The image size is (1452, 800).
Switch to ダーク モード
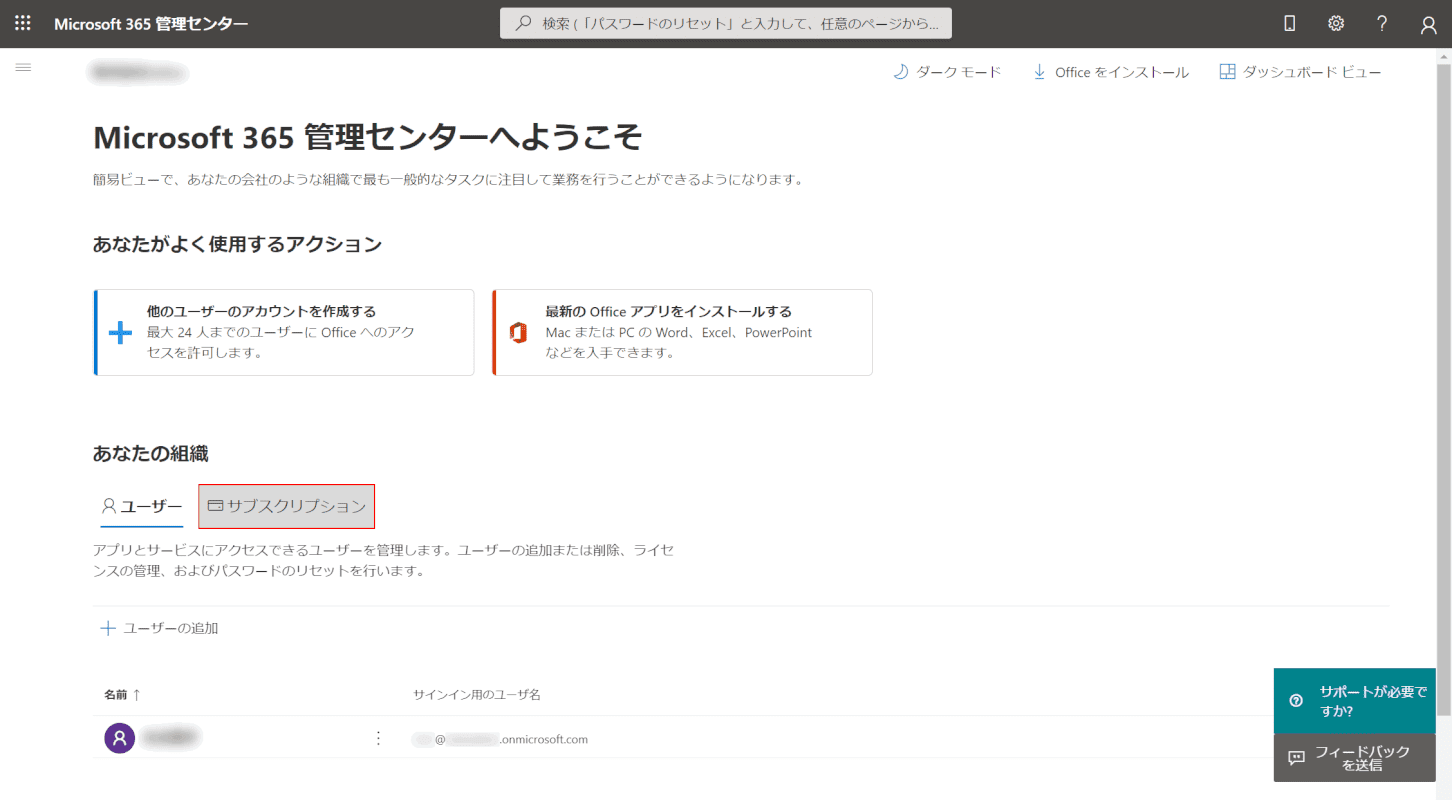pos(947,72)
